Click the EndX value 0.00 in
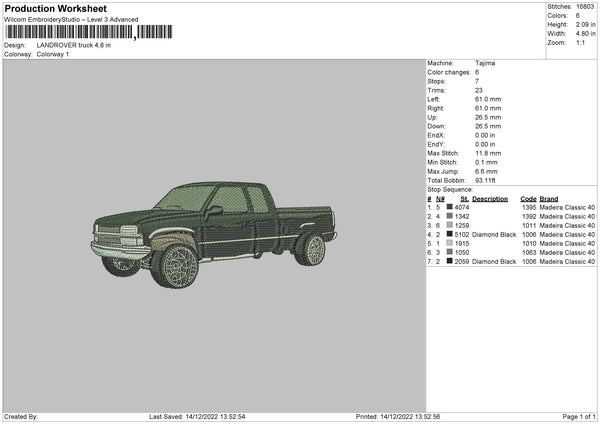Viewport: 600px width, 424px height. click(x=485, y=135)
